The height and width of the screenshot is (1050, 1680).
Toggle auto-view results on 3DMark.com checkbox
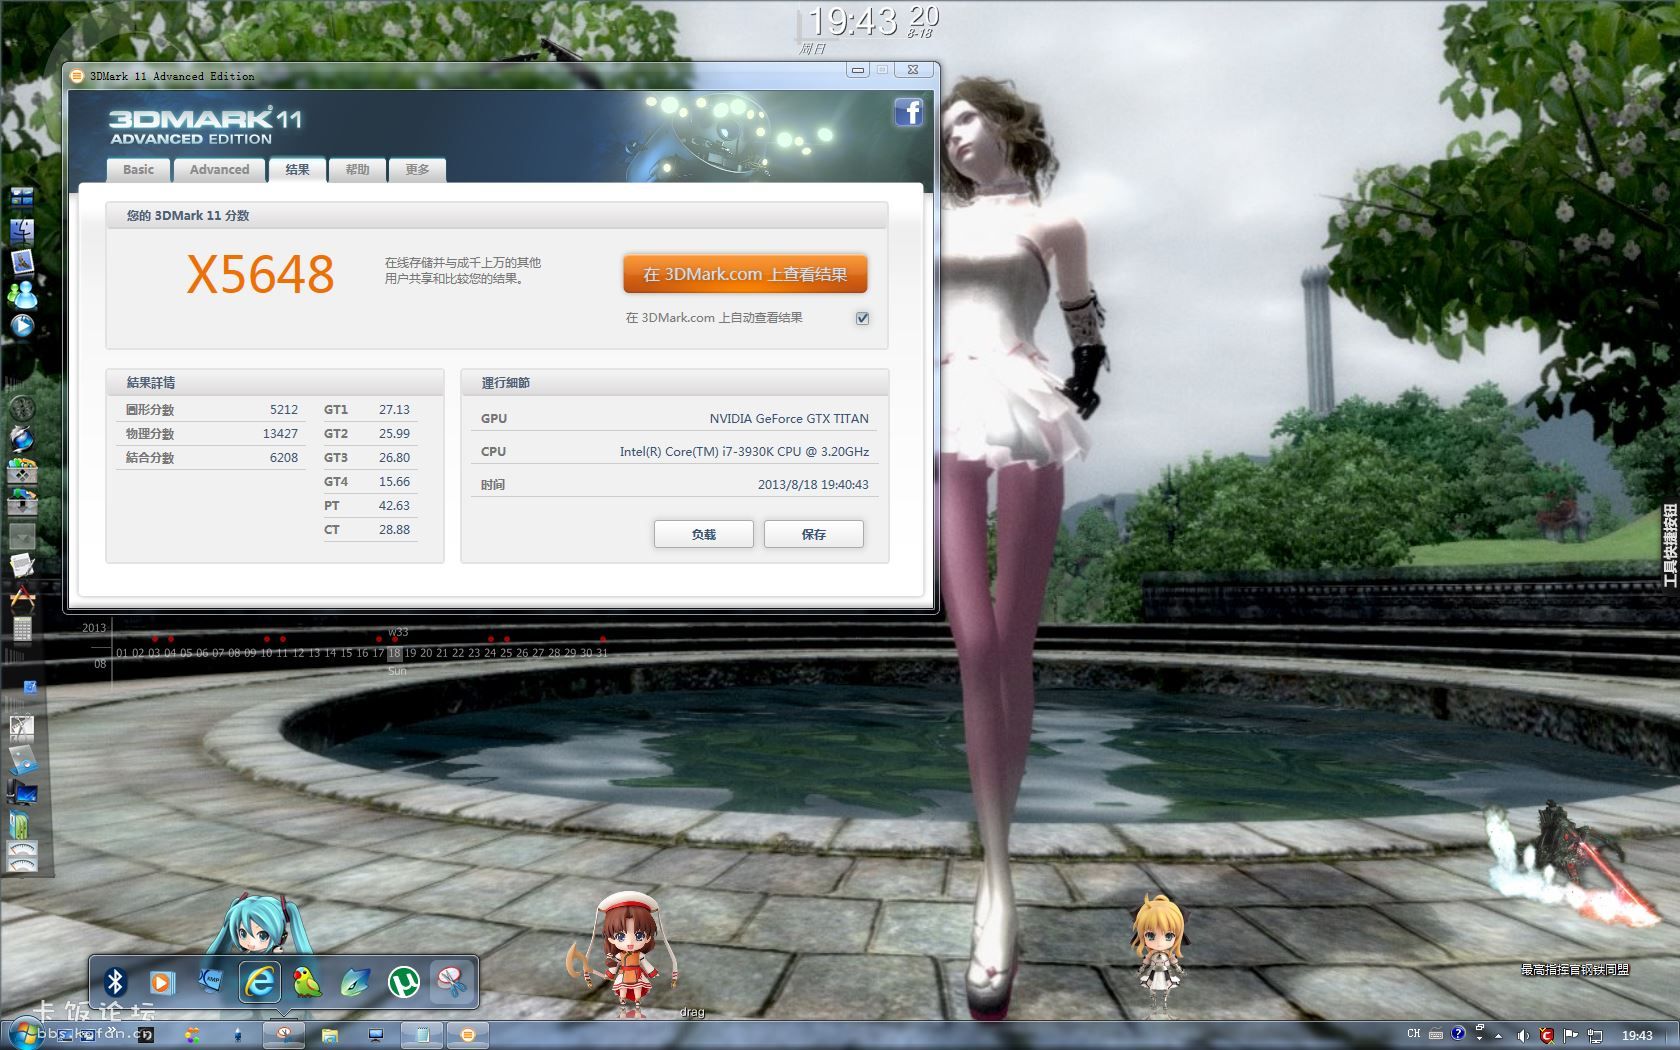coord(862,318)
